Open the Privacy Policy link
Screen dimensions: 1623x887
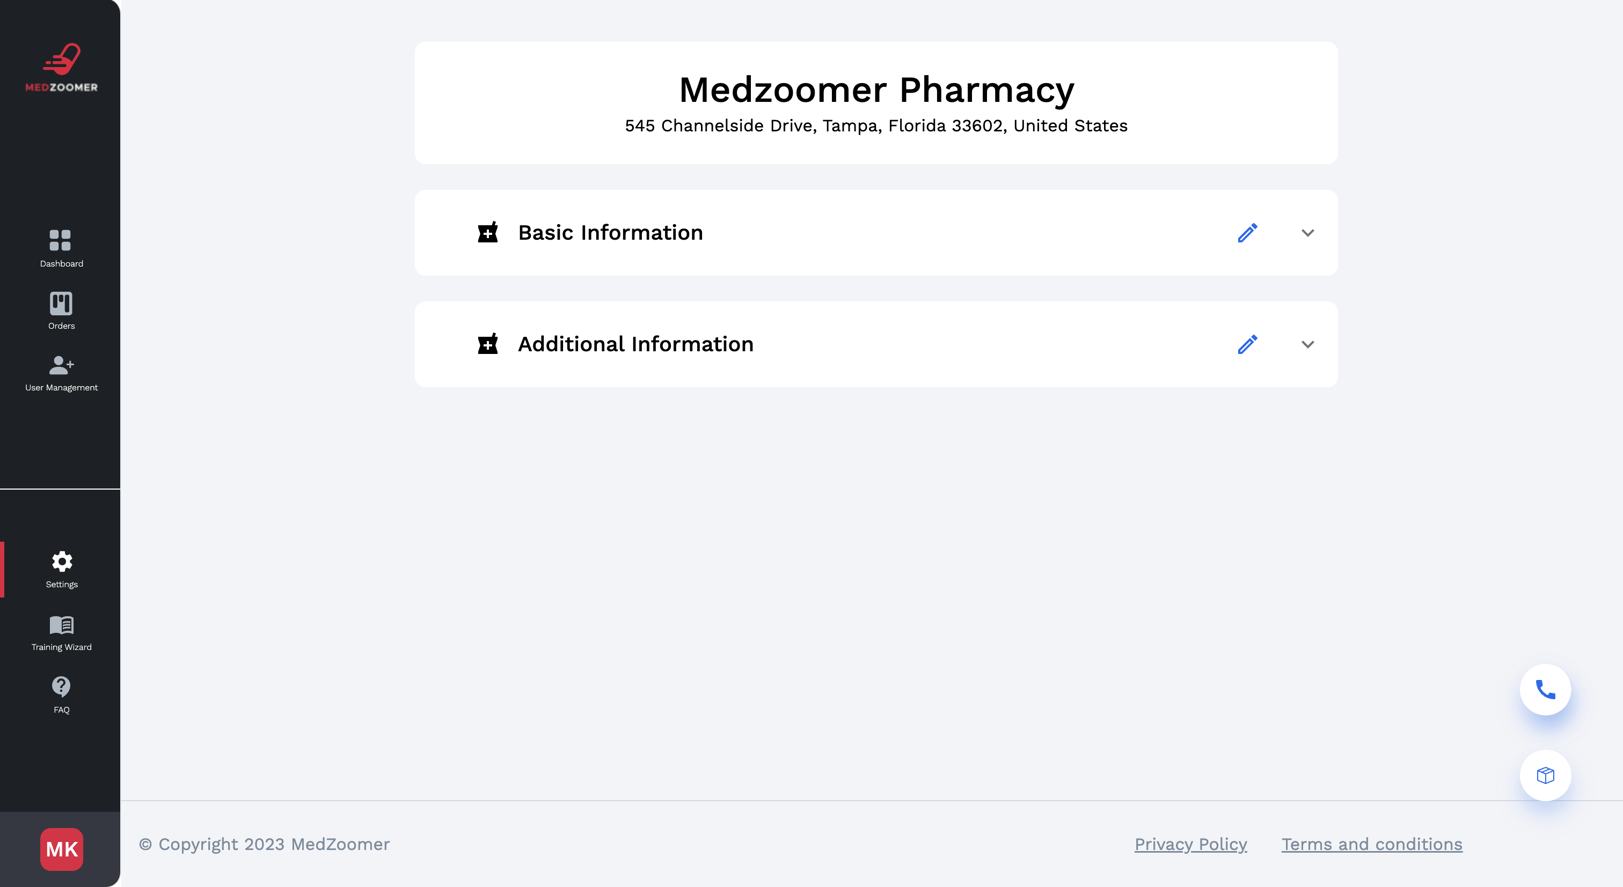point(1190,844)
